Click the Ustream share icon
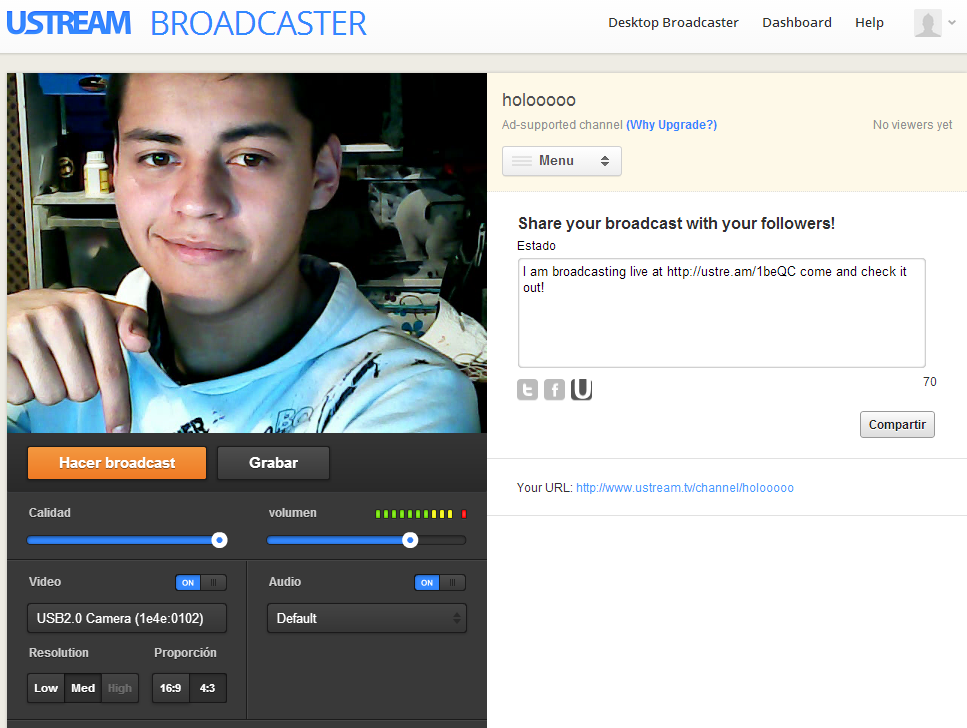967x728 pixels. pyautogui.click(x=582, y=389)
